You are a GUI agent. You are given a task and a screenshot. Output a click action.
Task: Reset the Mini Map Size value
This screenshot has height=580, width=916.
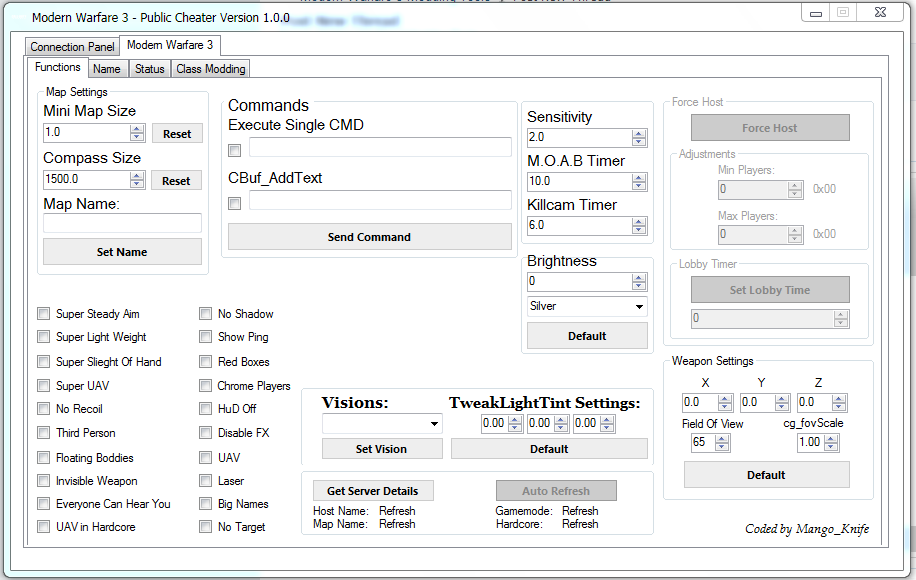point(177,134)
